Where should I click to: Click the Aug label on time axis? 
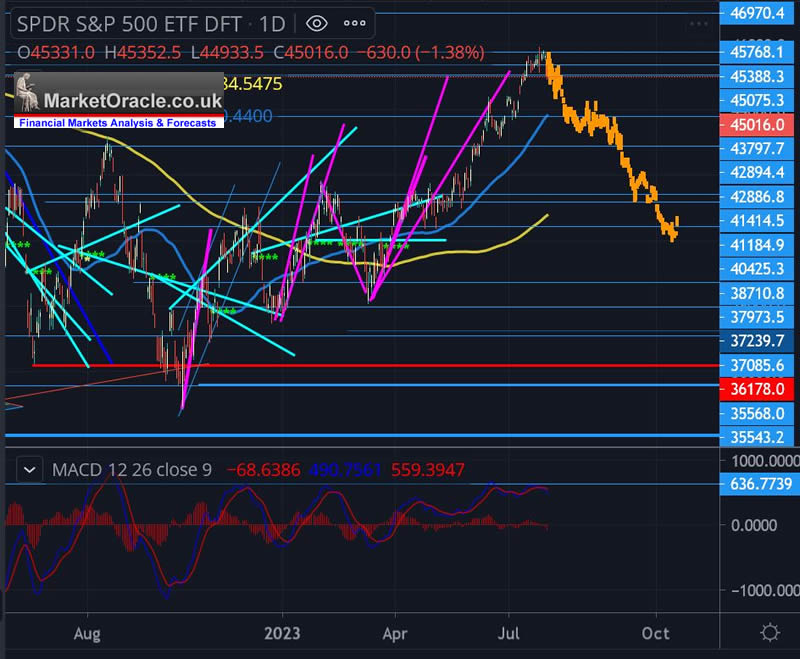[x=88, y=632]
